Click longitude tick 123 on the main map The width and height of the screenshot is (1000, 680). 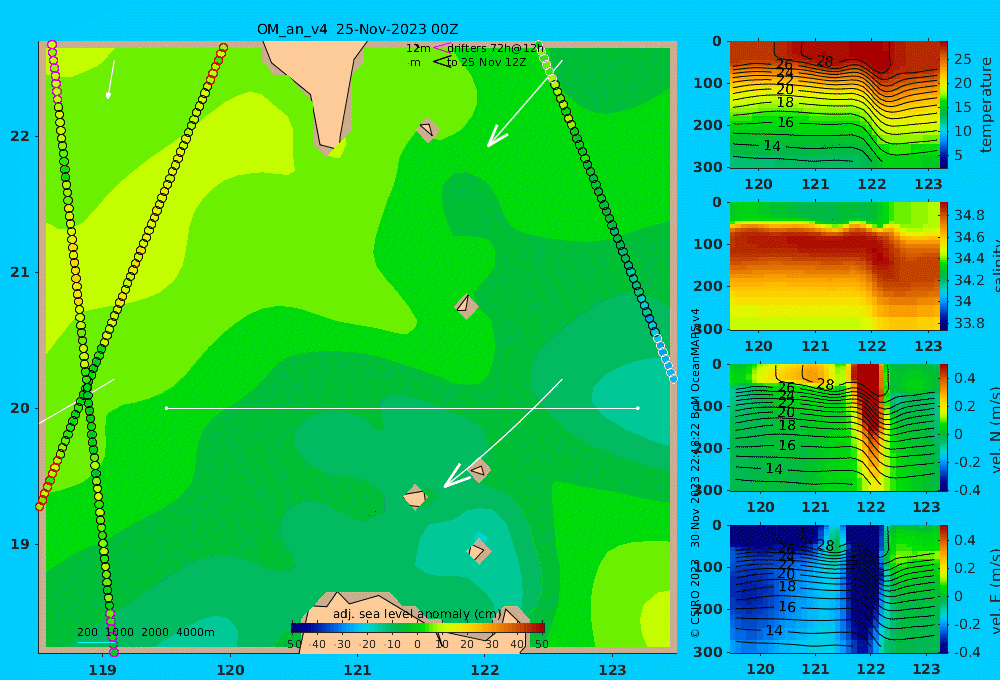tap(613, 670)
